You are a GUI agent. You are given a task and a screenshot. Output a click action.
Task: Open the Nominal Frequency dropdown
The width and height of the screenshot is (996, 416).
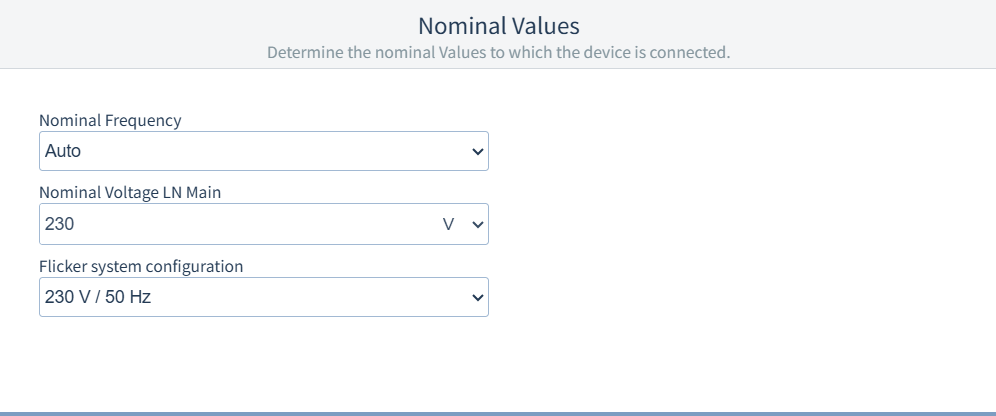263,151
